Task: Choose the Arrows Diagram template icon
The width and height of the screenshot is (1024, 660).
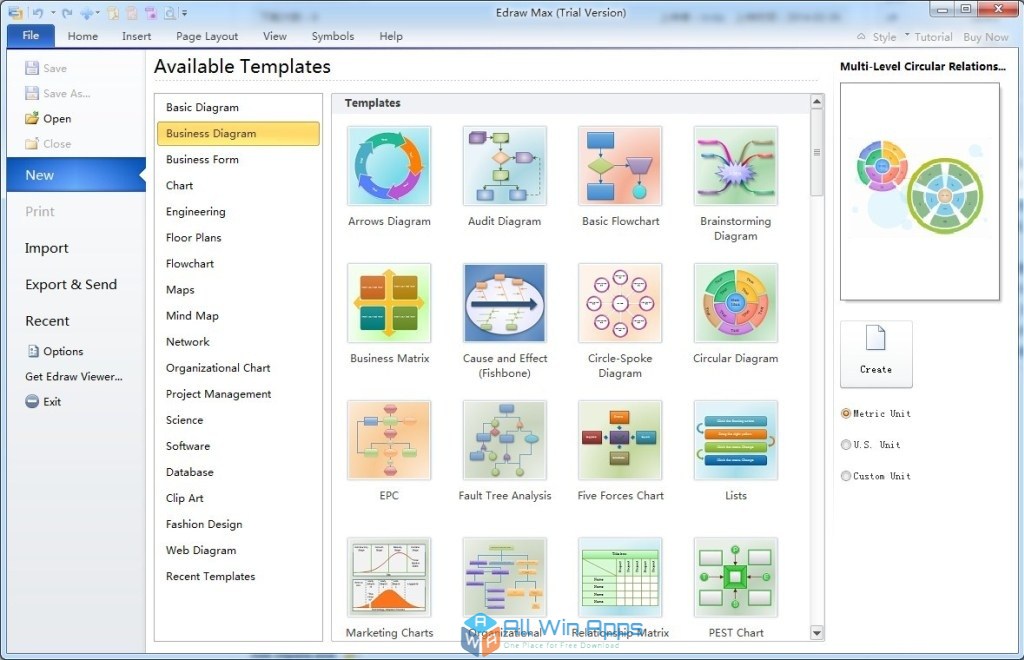Action: (x=389, y=166)
